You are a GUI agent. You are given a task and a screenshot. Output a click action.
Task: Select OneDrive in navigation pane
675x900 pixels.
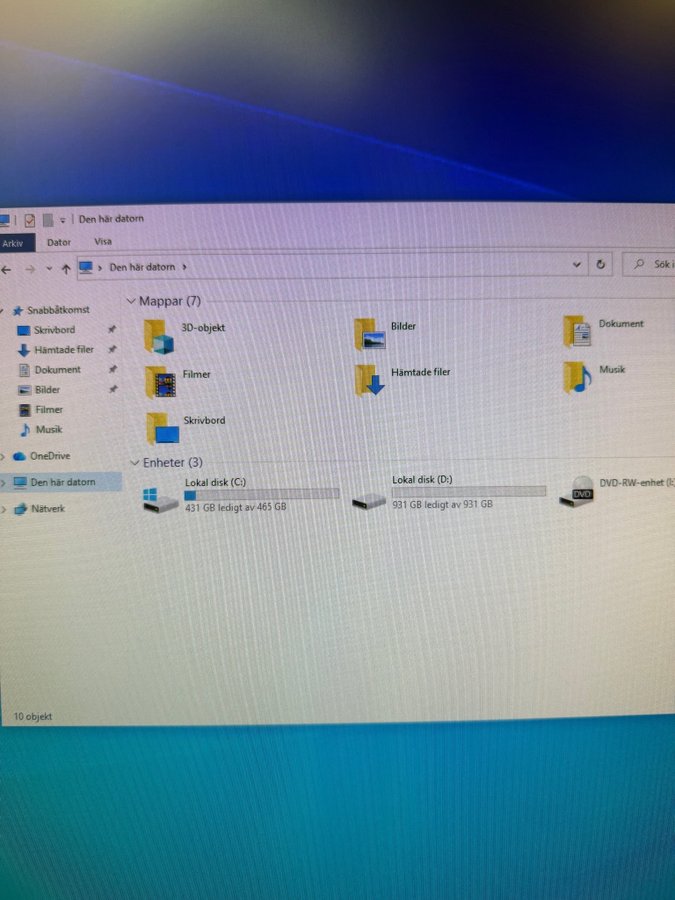point(49,456)
